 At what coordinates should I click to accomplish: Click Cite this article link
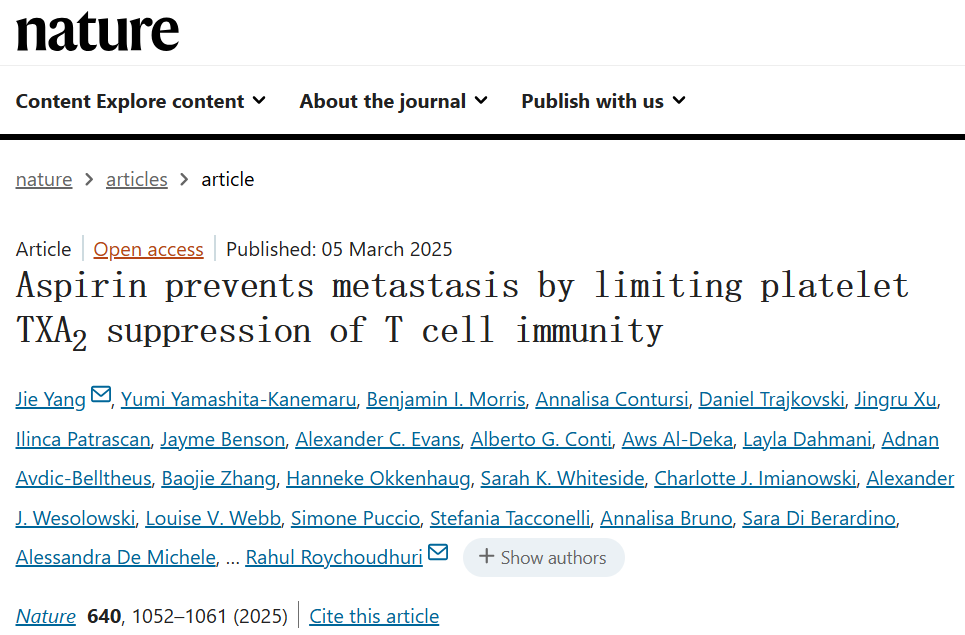(x=374, y=616)
